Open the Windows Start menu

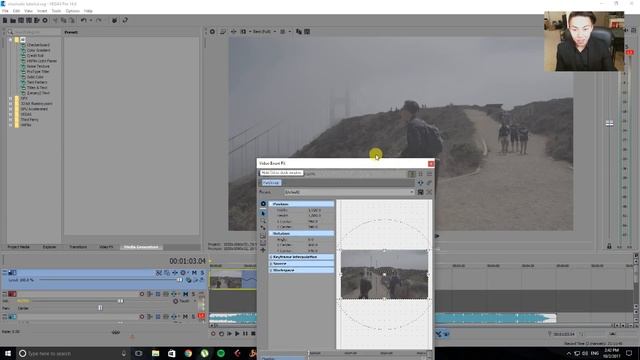[8, 353]
